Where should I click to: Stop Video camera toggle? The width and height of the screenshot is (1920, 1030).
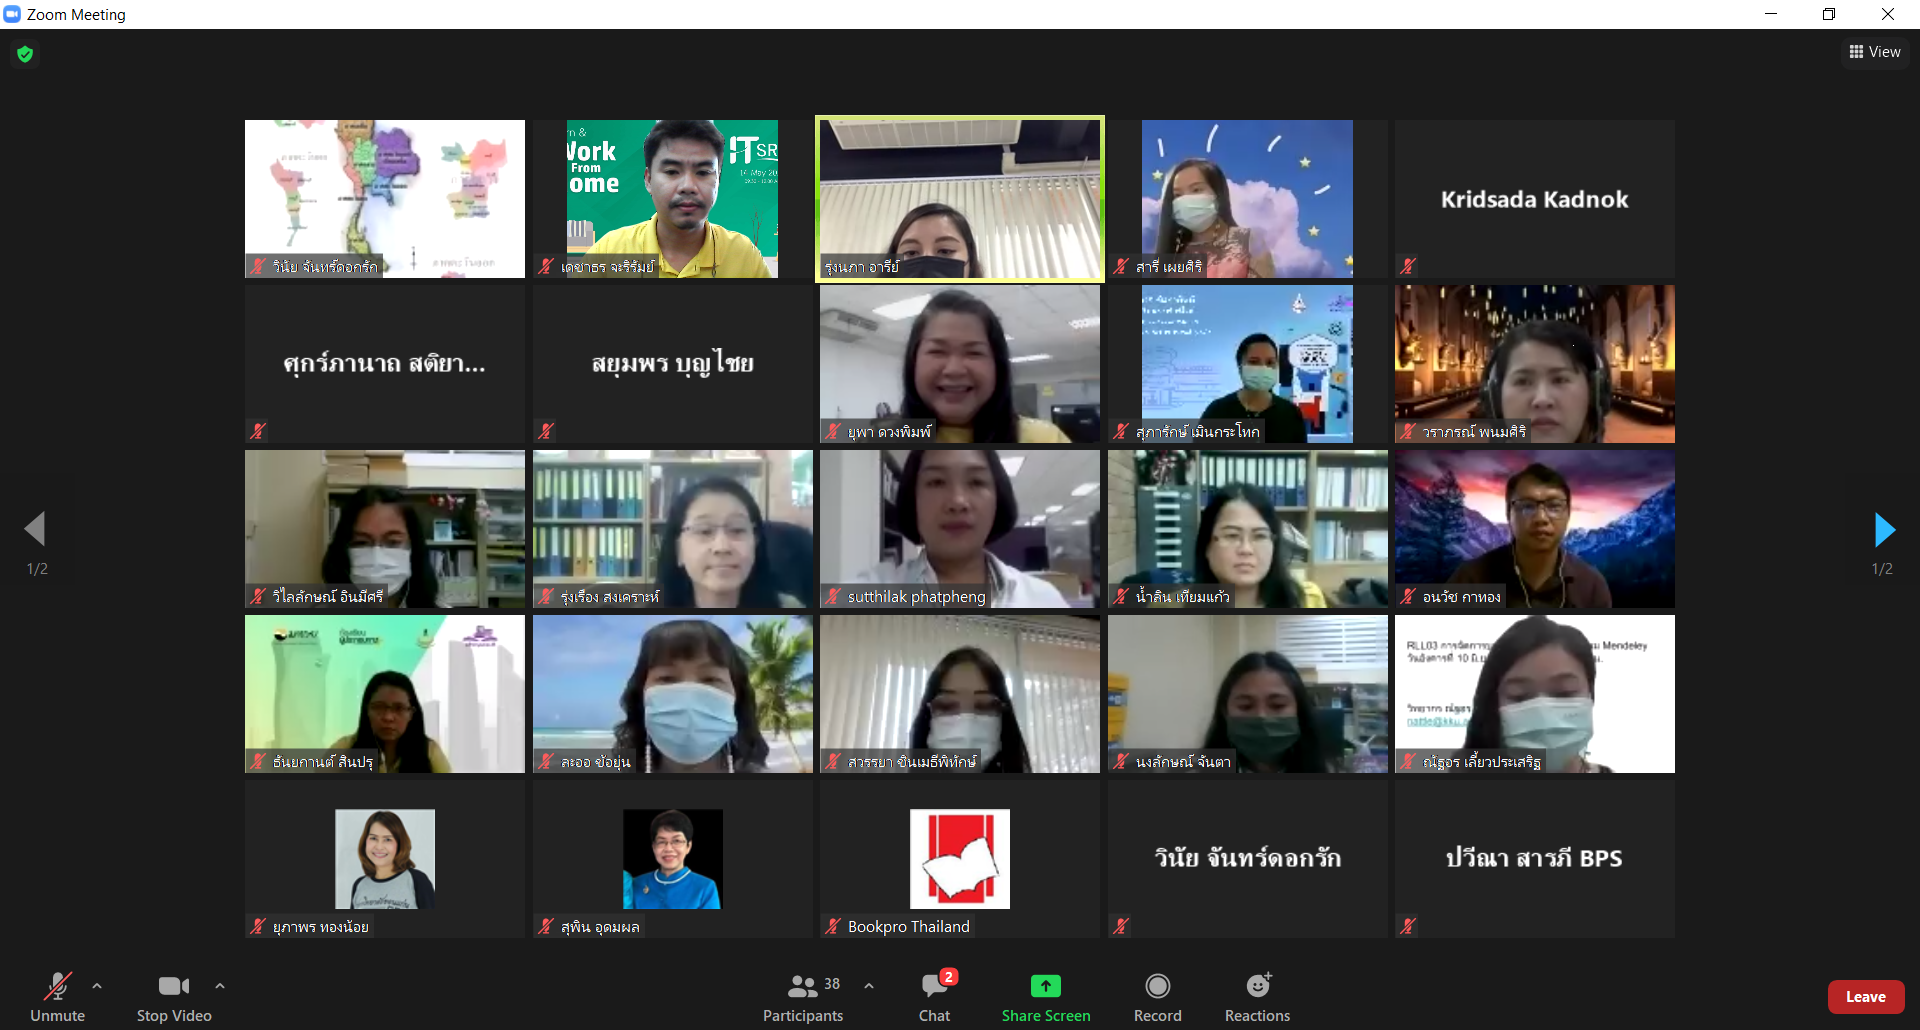(x=174, y=998)
